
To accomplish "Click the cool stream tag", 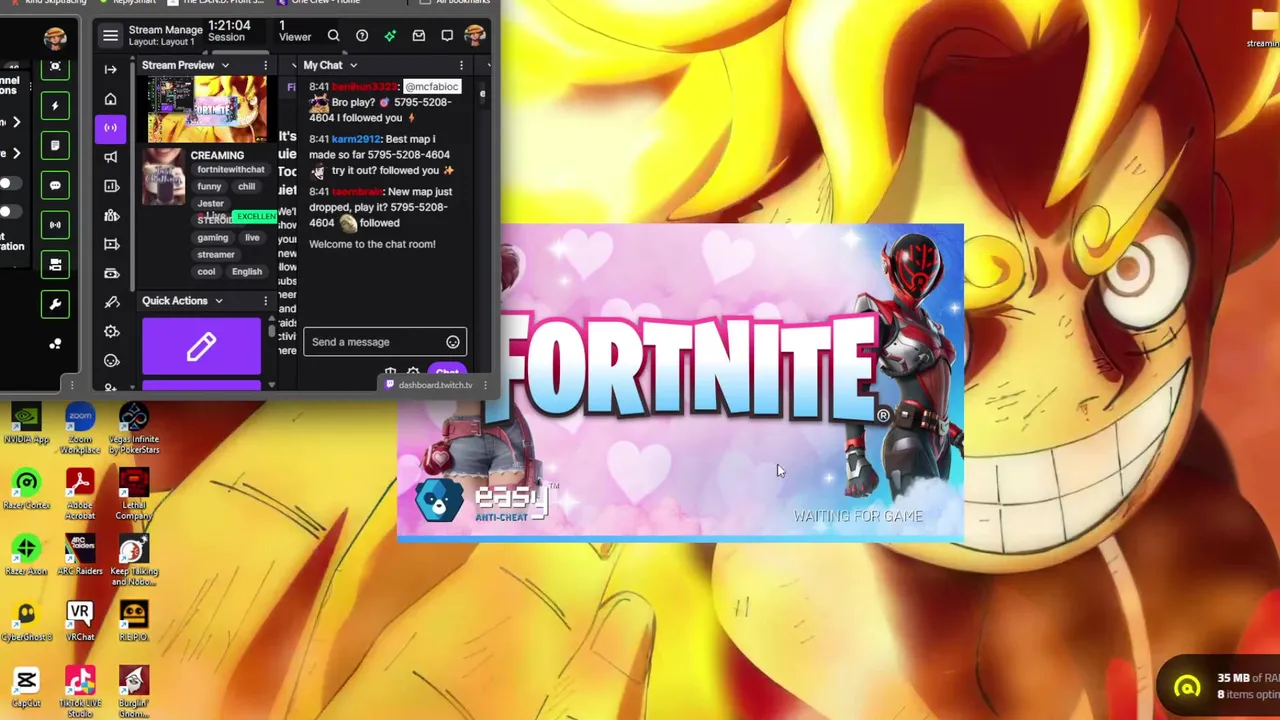I will [x=206, y=272].
